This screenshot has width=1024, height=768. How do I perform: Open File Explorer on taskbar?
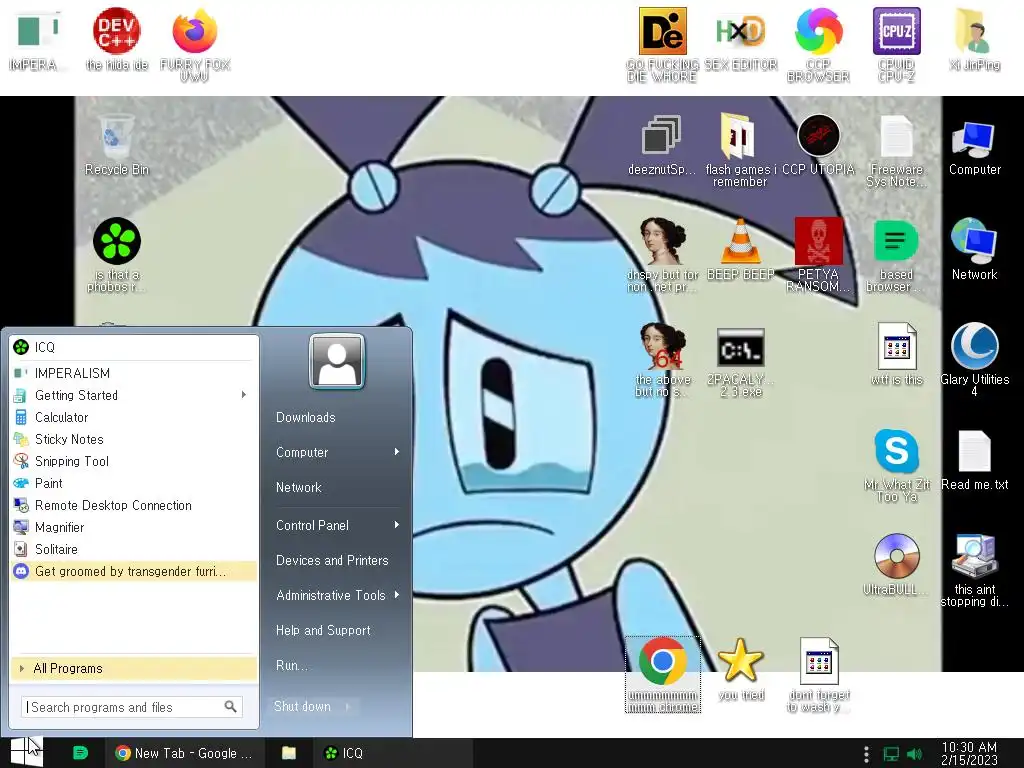click(288, 753)
